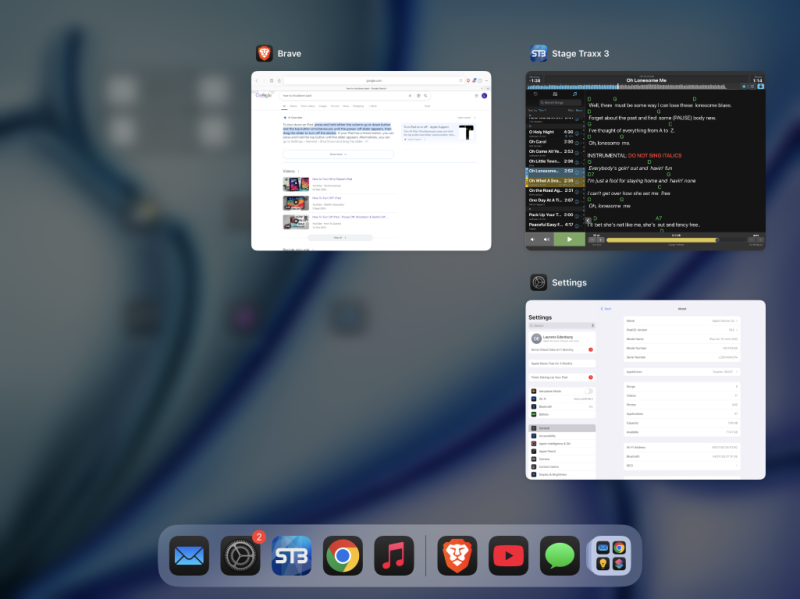Select the "Oh Carol" song in Stage Traxx

552,142
